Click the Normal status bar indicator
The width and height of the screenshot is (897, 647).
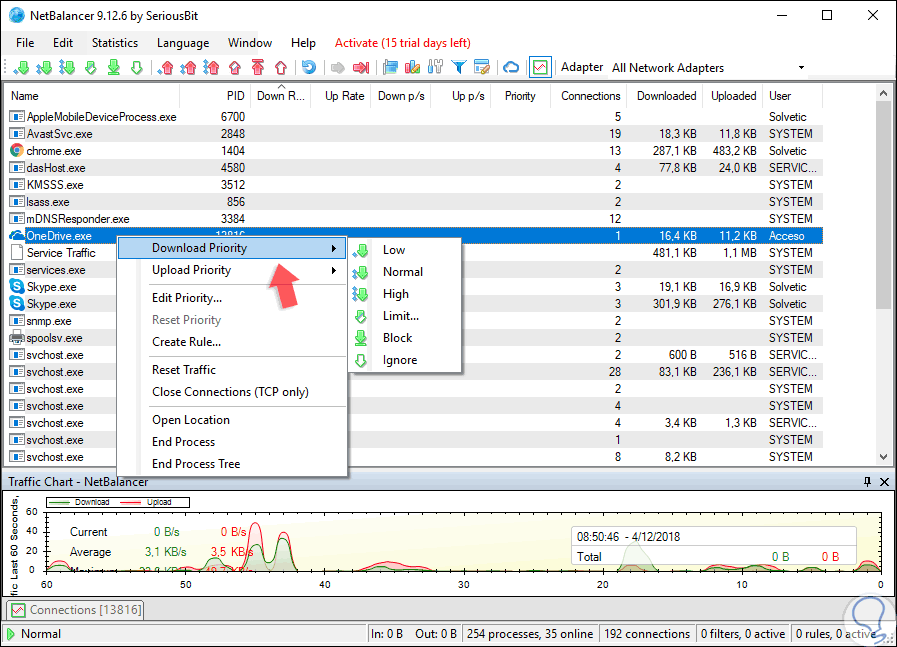33,634
